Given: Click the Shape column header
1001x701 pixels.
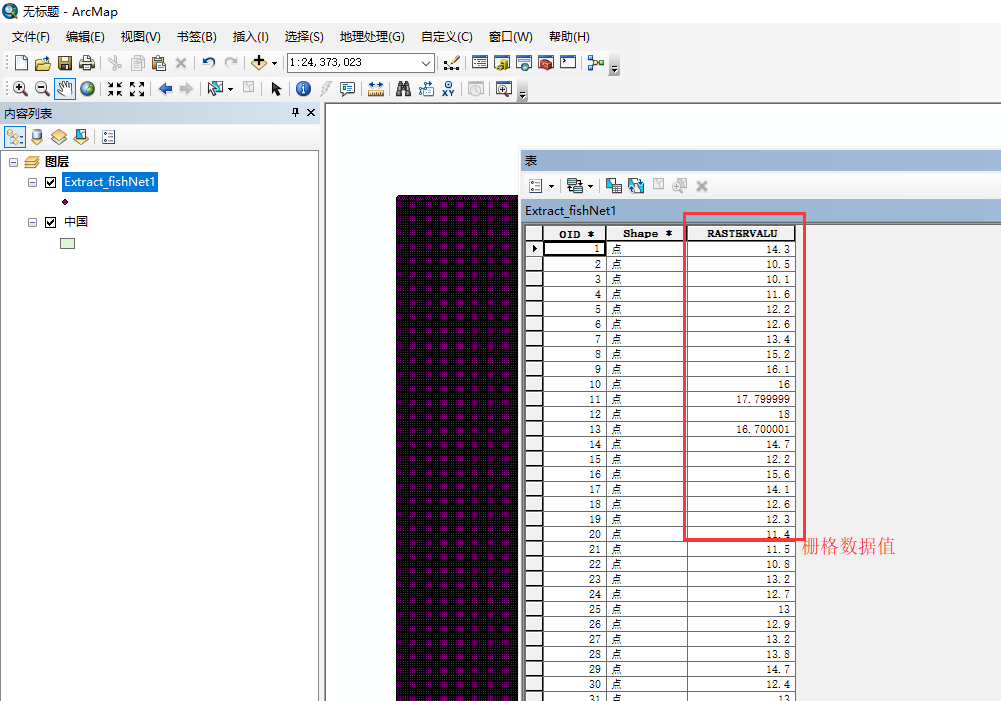Looking at the screenshot, I should (x=647, y=234).
